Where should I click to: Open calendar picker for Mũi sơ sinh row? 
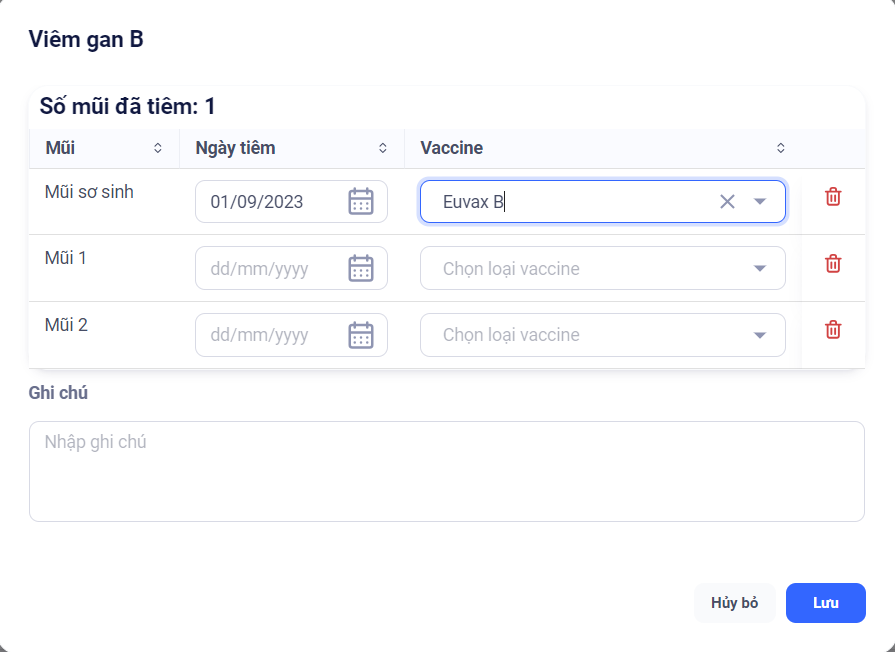[360, 202]
